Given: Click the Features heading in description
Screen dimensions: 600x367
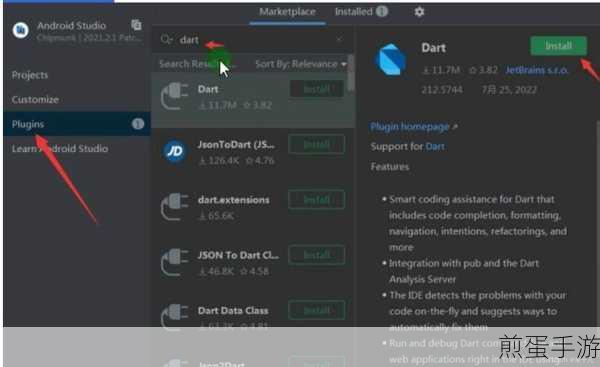Looking at the screenshot, I should (x=390, y=167).
